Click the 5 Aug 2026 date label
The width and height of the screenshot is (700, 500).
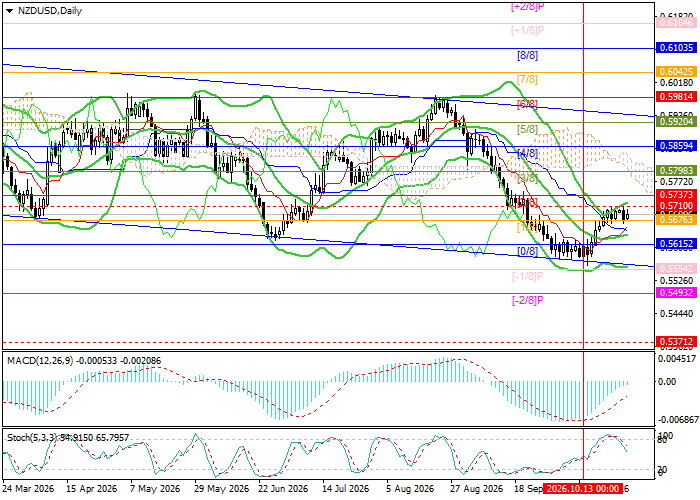[410, 489]
